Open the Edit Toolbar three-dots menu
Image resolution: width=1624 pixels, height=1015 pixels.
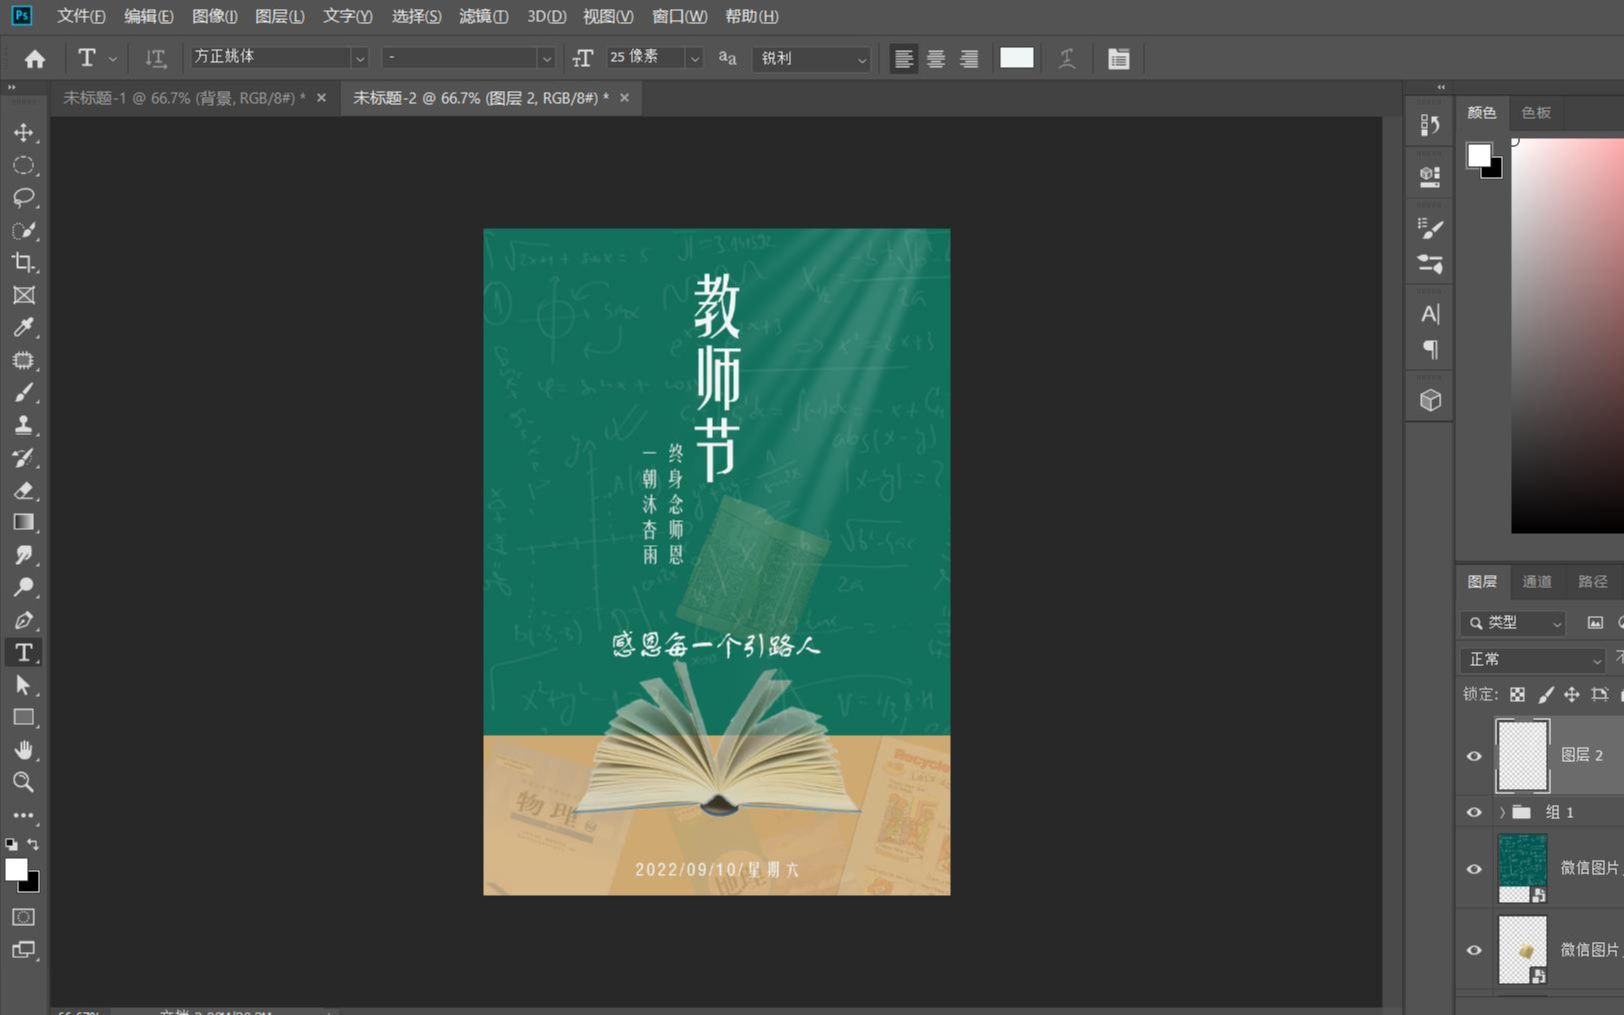[23, 815]
